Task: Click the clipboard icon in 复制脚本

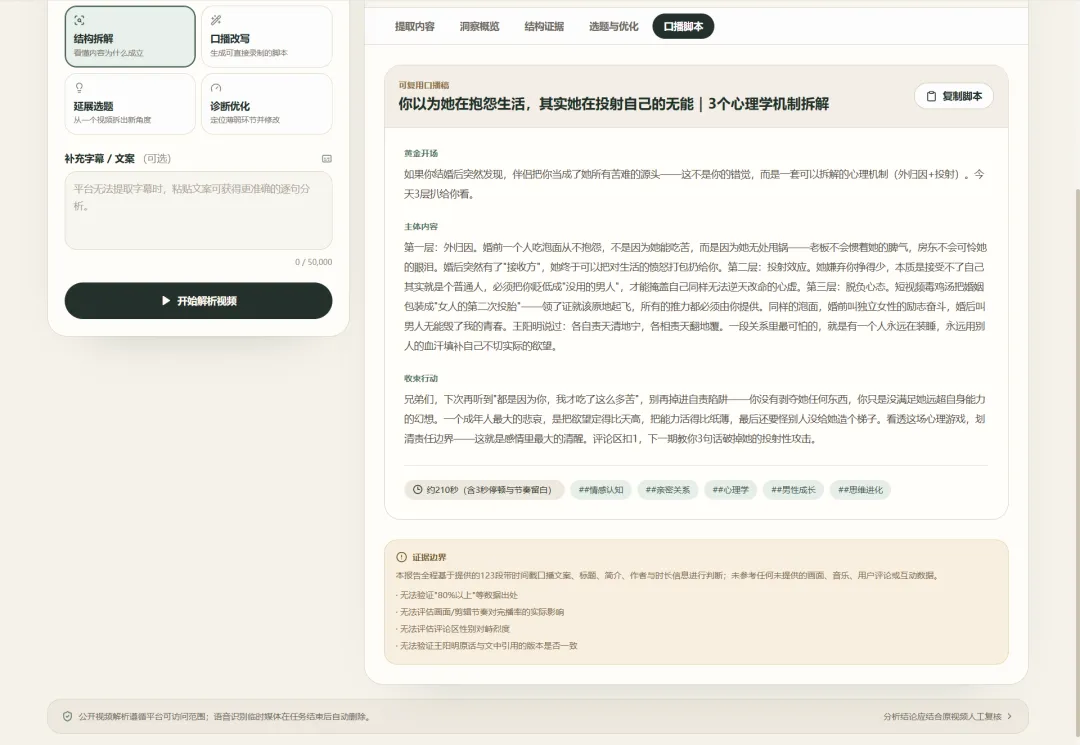Action: [931, 96]
